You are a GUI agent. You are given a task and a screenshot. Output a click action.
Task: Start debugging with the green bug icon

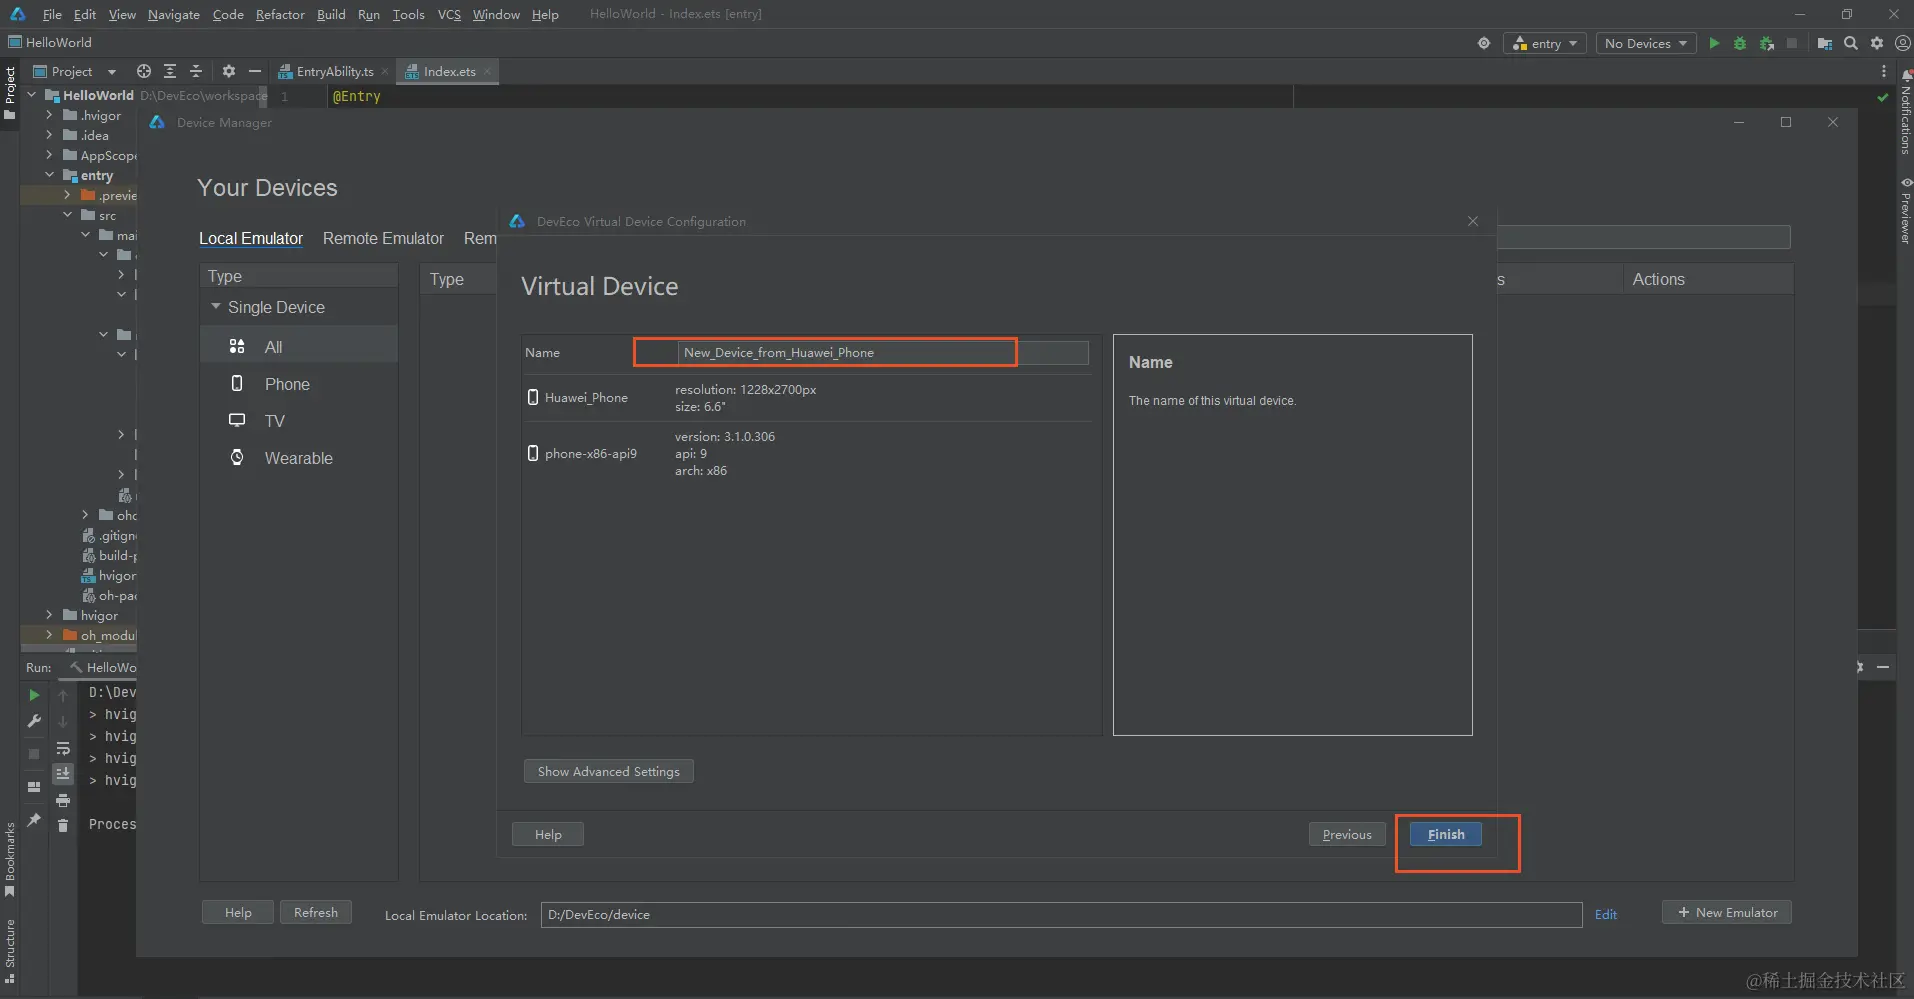1740,43
